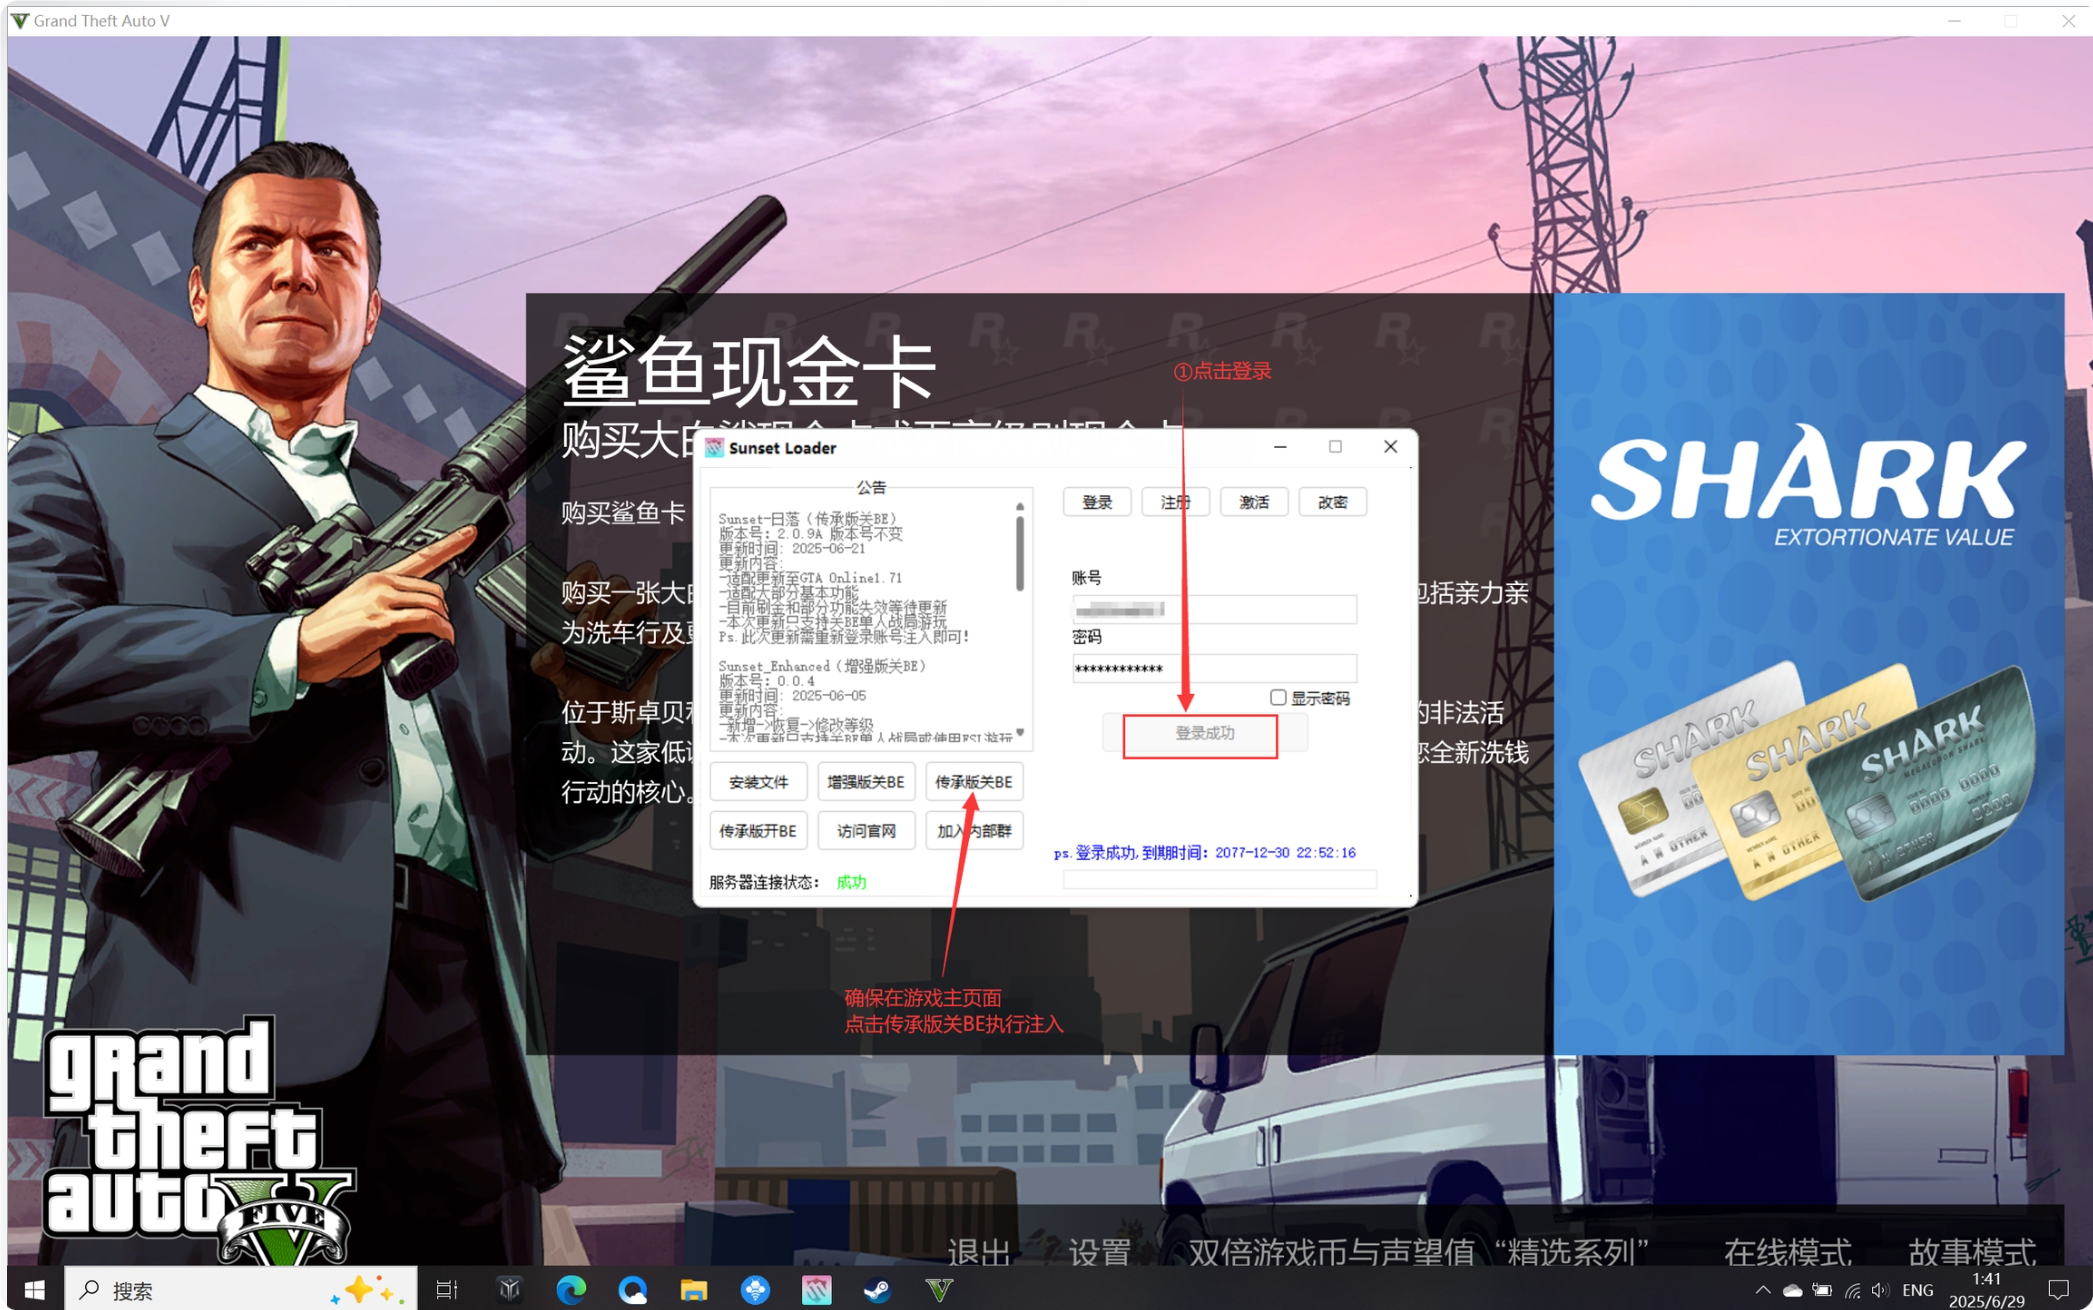The height and width of the screenshot is (1310, 2093).
Task: Click the 安装文件 button
Action: coord(758,782)
